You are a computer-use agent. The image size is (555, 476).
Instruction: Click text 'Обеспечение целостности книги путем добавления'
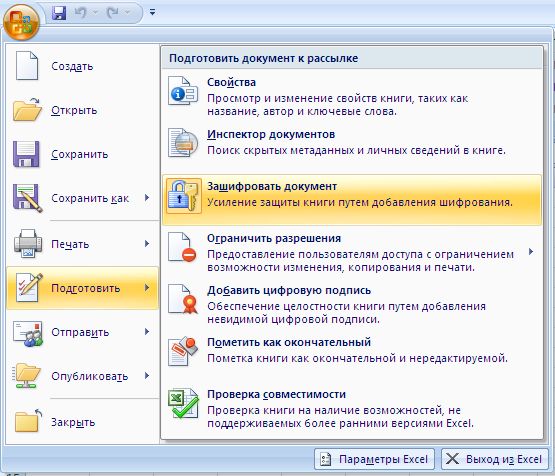click(x=346, y=306)
